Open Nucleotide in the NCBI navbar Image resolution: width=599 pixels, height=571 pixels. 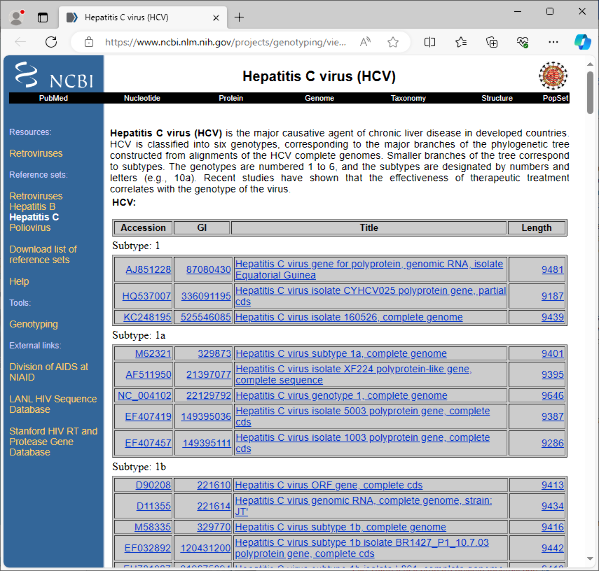(142, 98)
